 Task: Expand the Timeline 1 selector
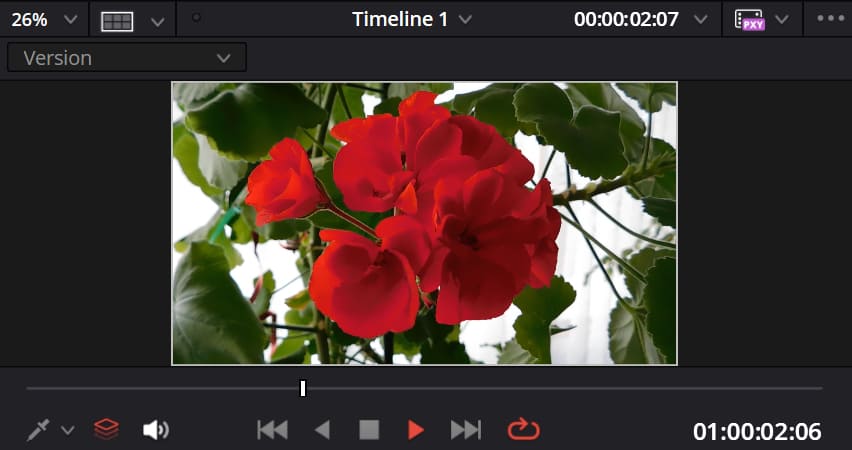pos(411,19)
